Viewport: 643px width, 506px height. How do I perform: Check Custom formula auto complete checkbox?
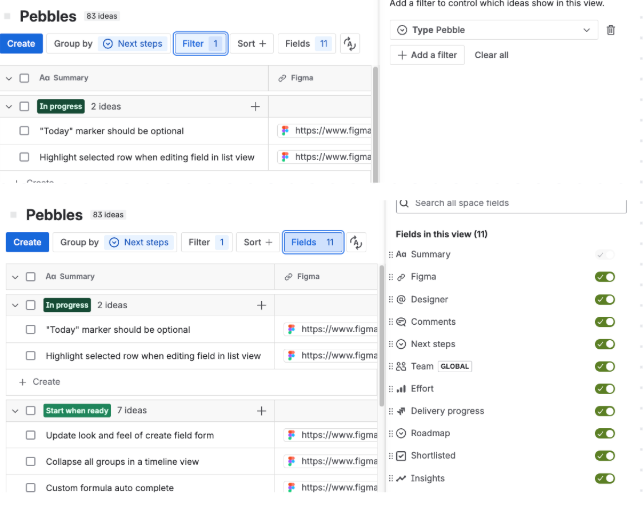(30, 488)
